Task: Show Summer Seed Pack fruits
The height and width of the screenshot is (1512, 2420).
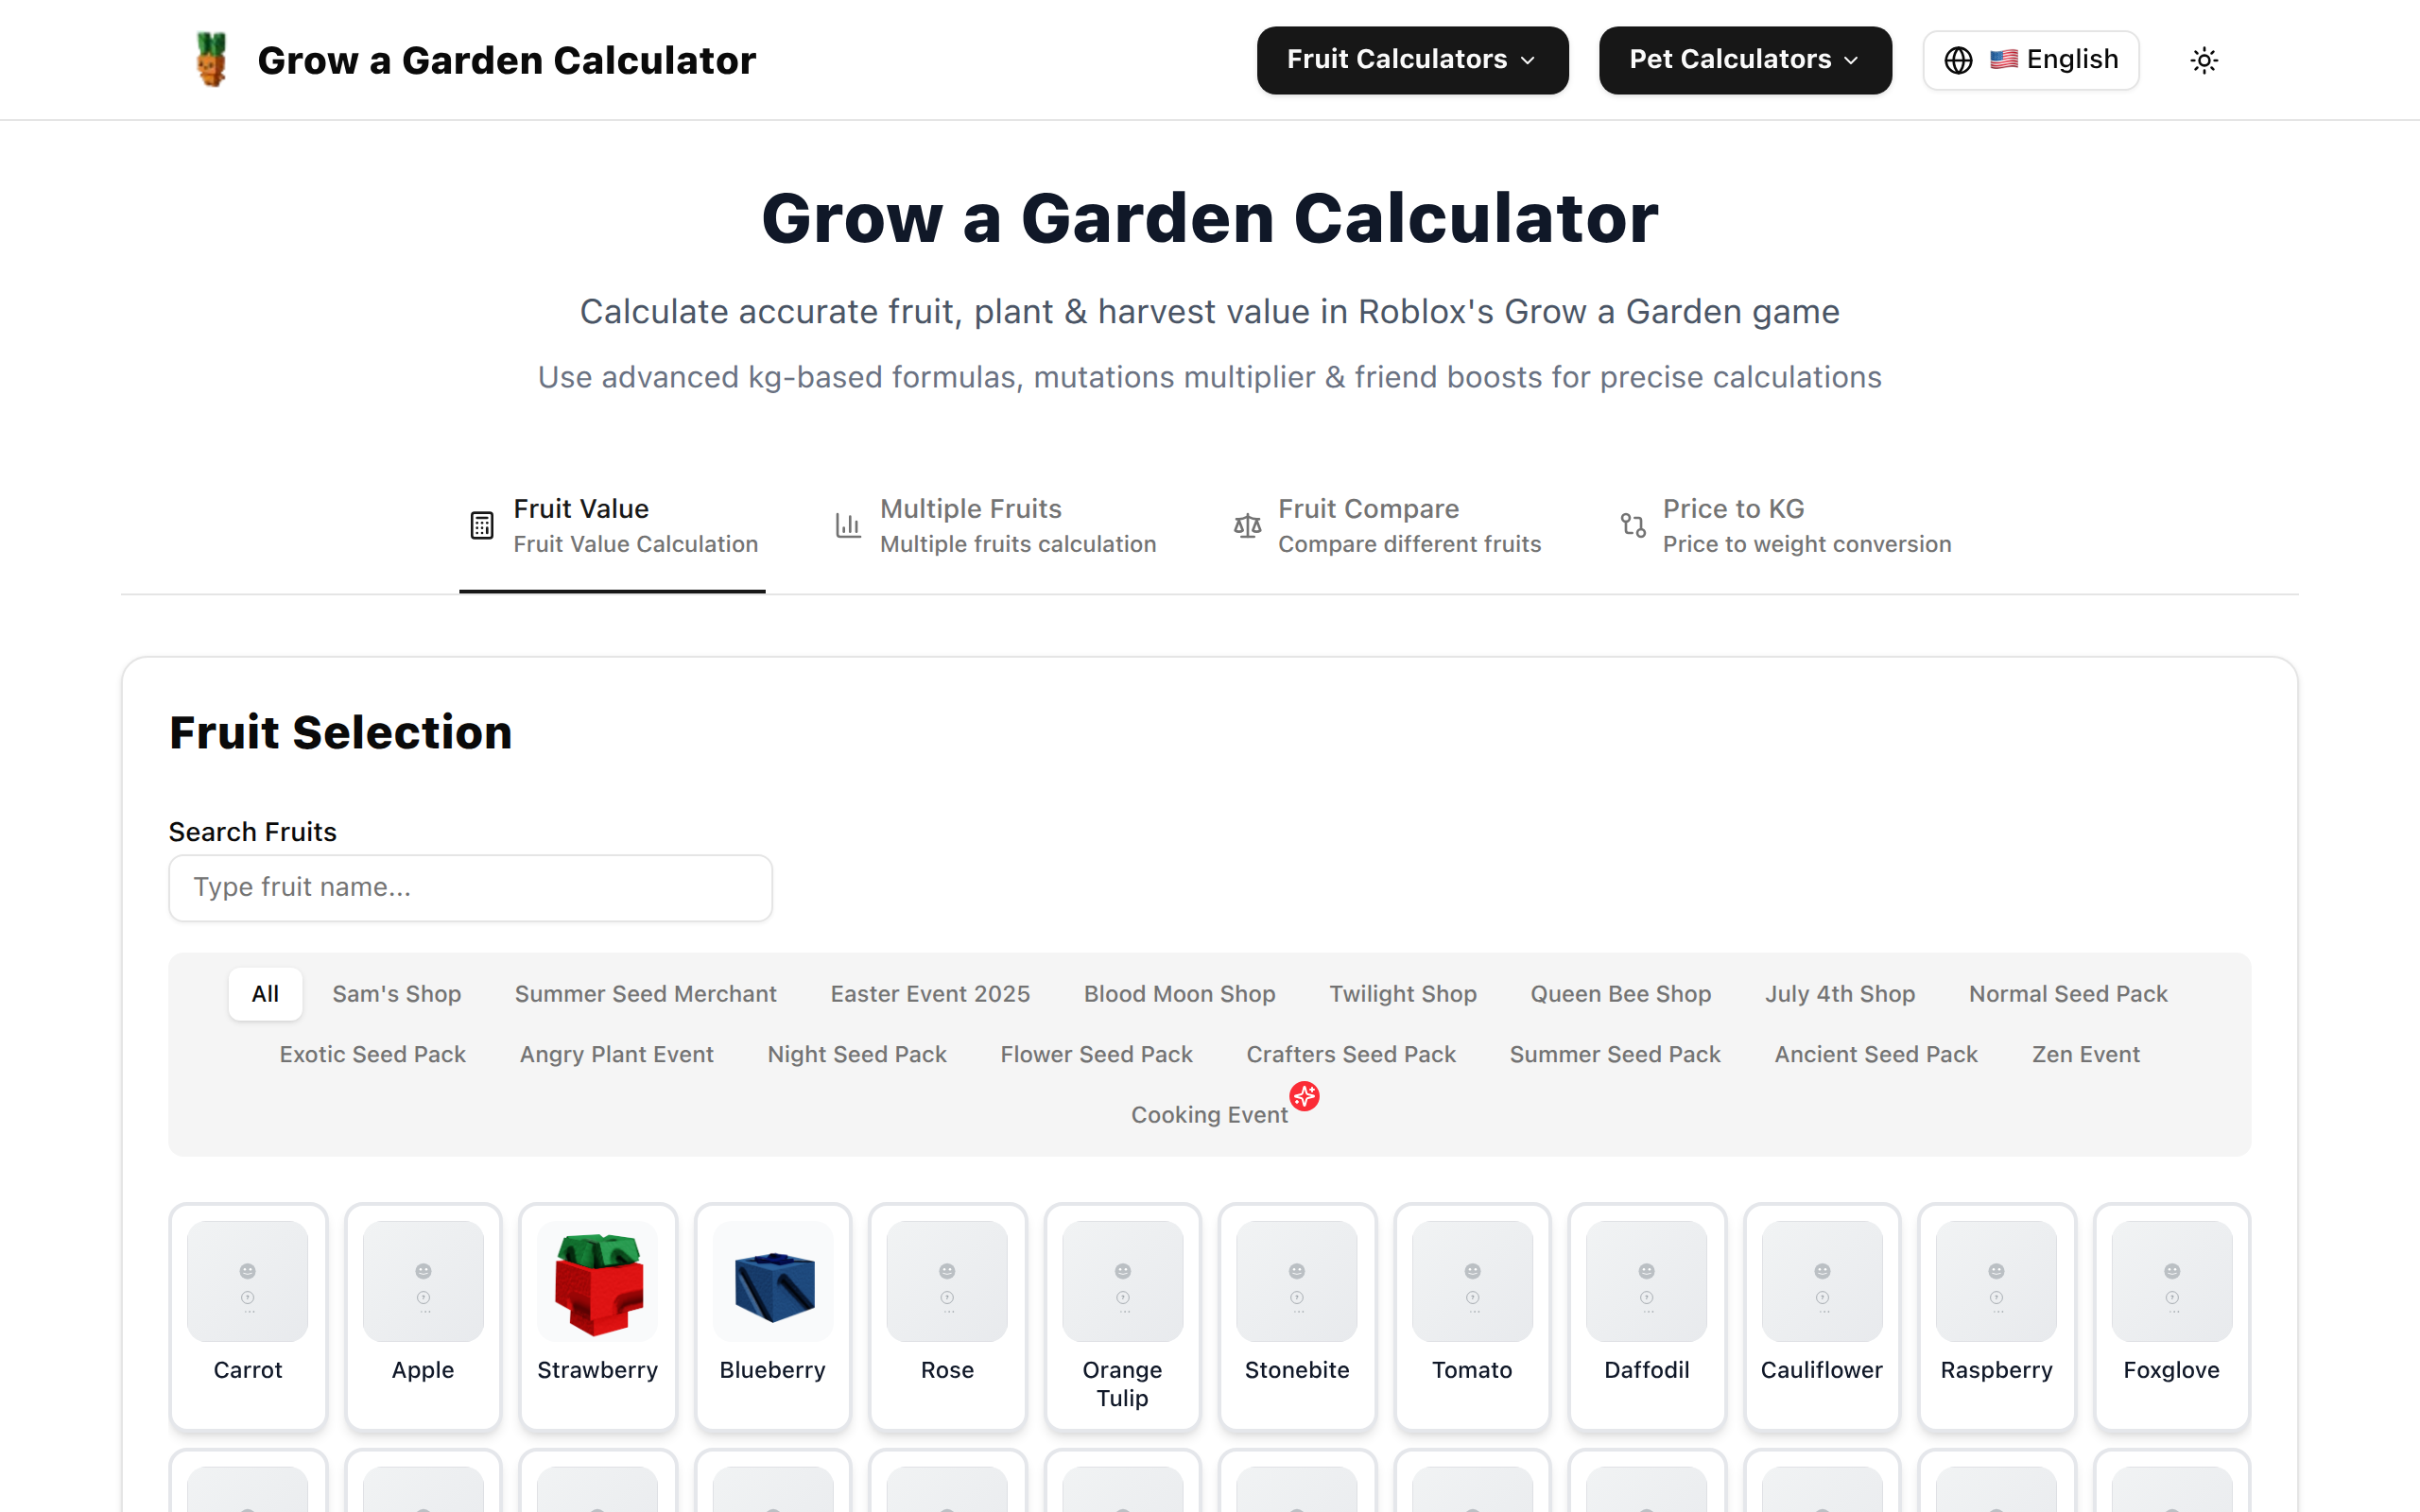Action: click(1614, 1054)
